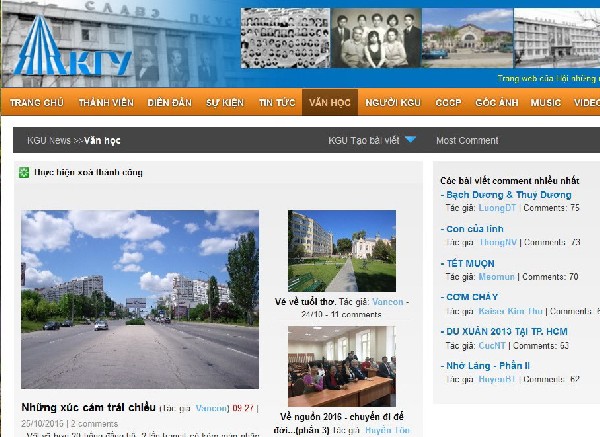This screenshot has height=437, width=600.
Task: Click the class photo collage in header
Action: coord(285,38)
